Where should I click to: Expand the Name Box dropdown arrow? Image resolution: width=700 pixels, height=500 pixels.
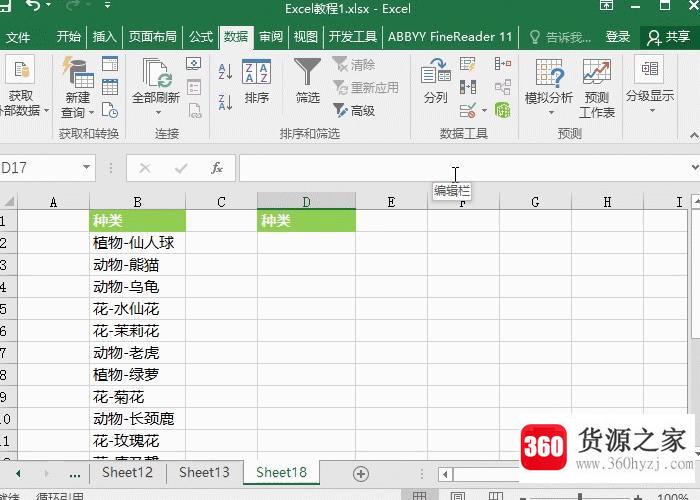pos(86,167)
